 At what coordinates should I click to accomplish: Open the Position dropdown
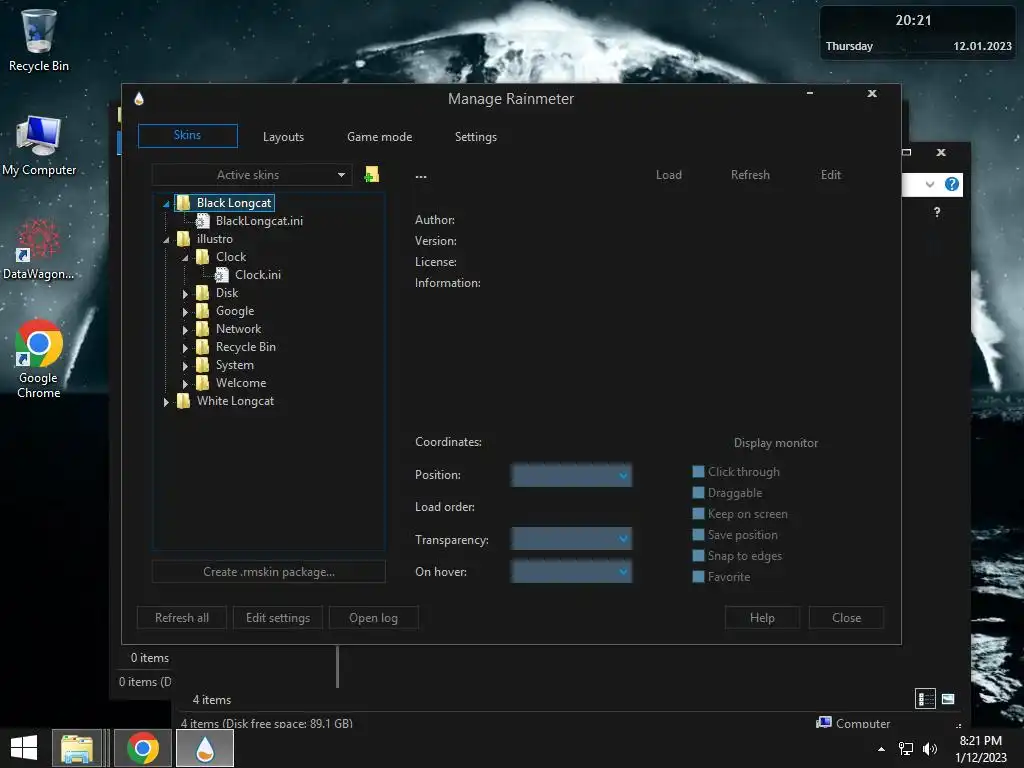click(x=571, y=475)
